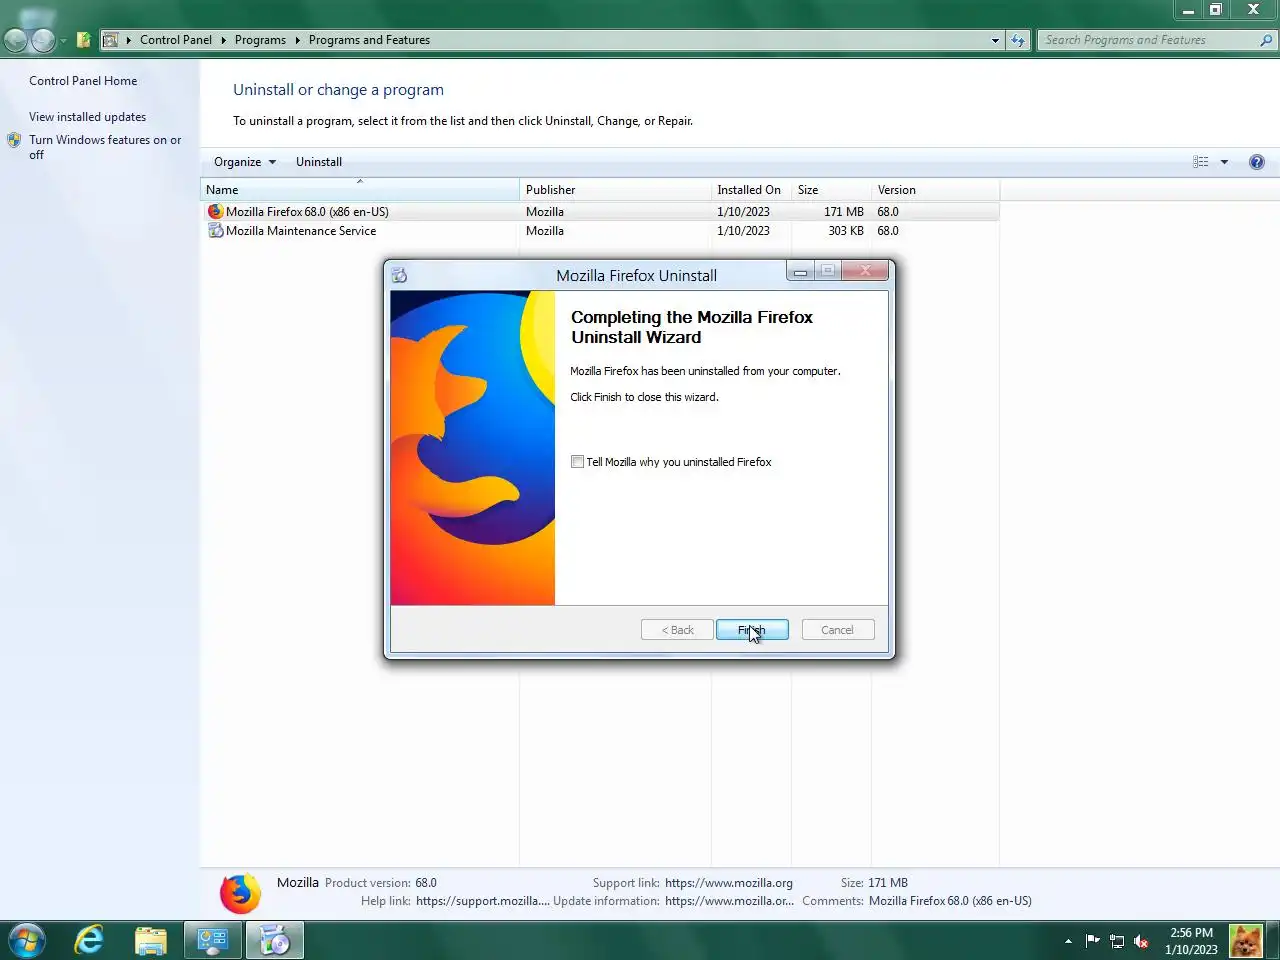Click the network tray icon

pos(1117,941)
